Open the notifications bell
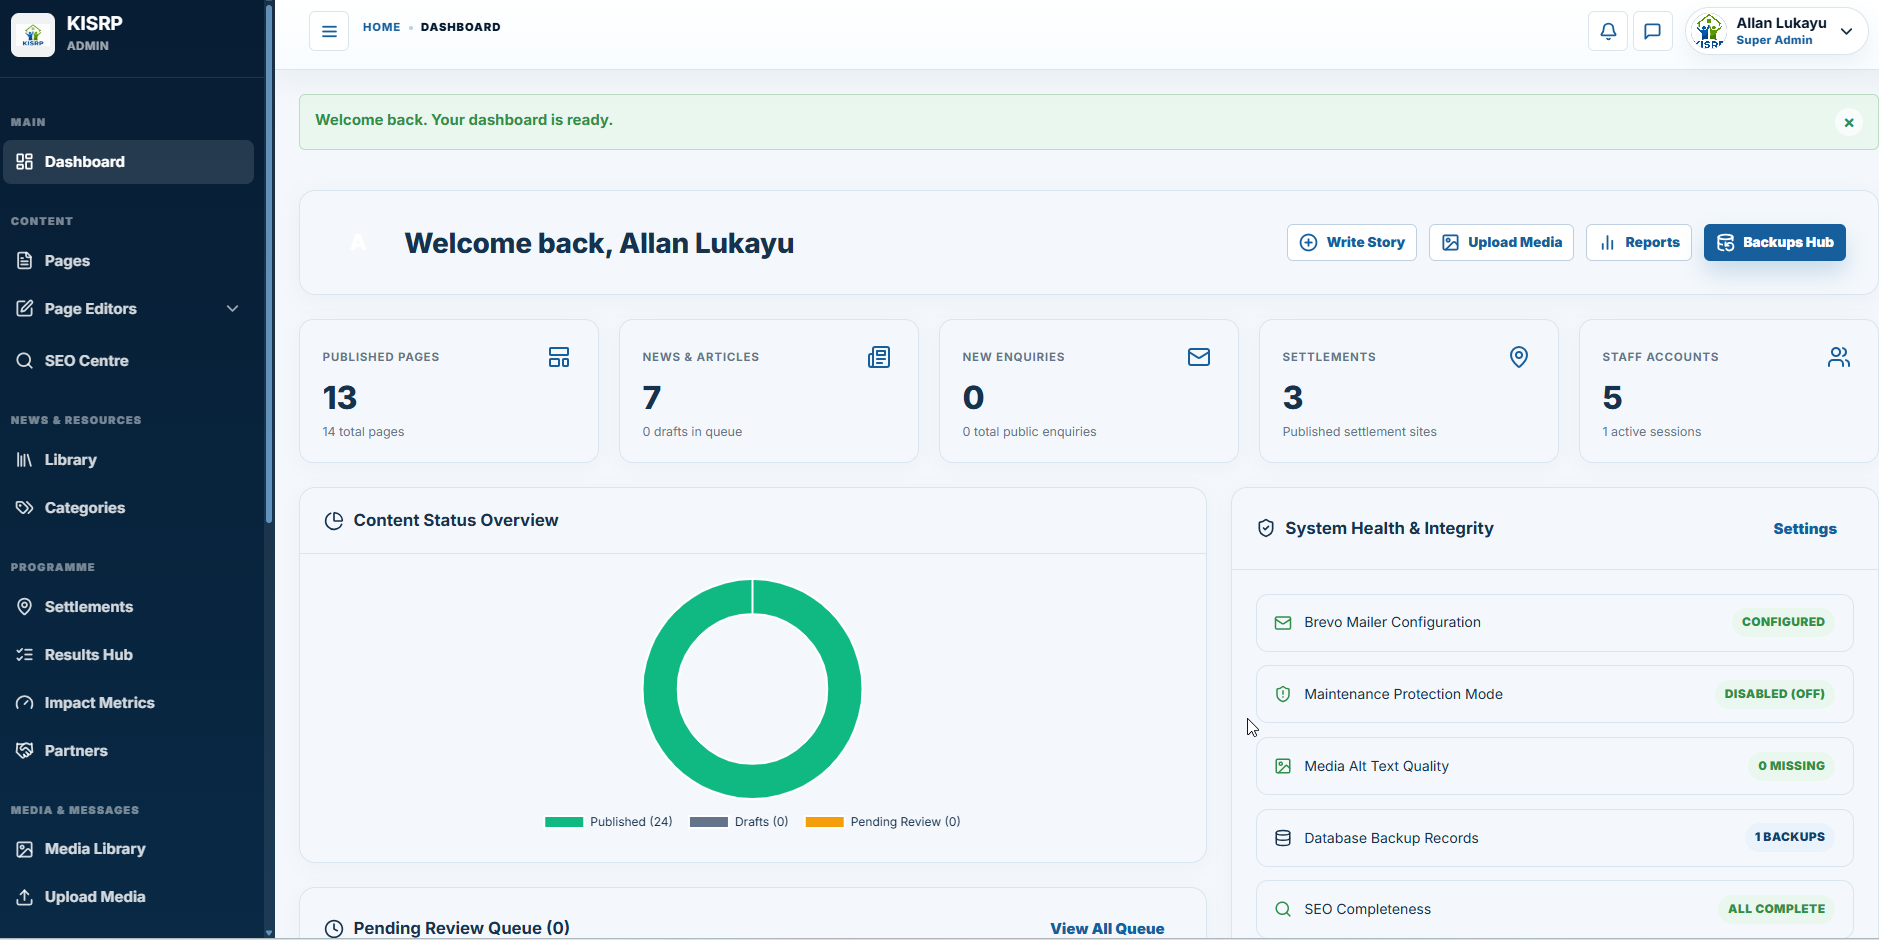This screenshot has height=940, width=1879. click(1608, 31)
